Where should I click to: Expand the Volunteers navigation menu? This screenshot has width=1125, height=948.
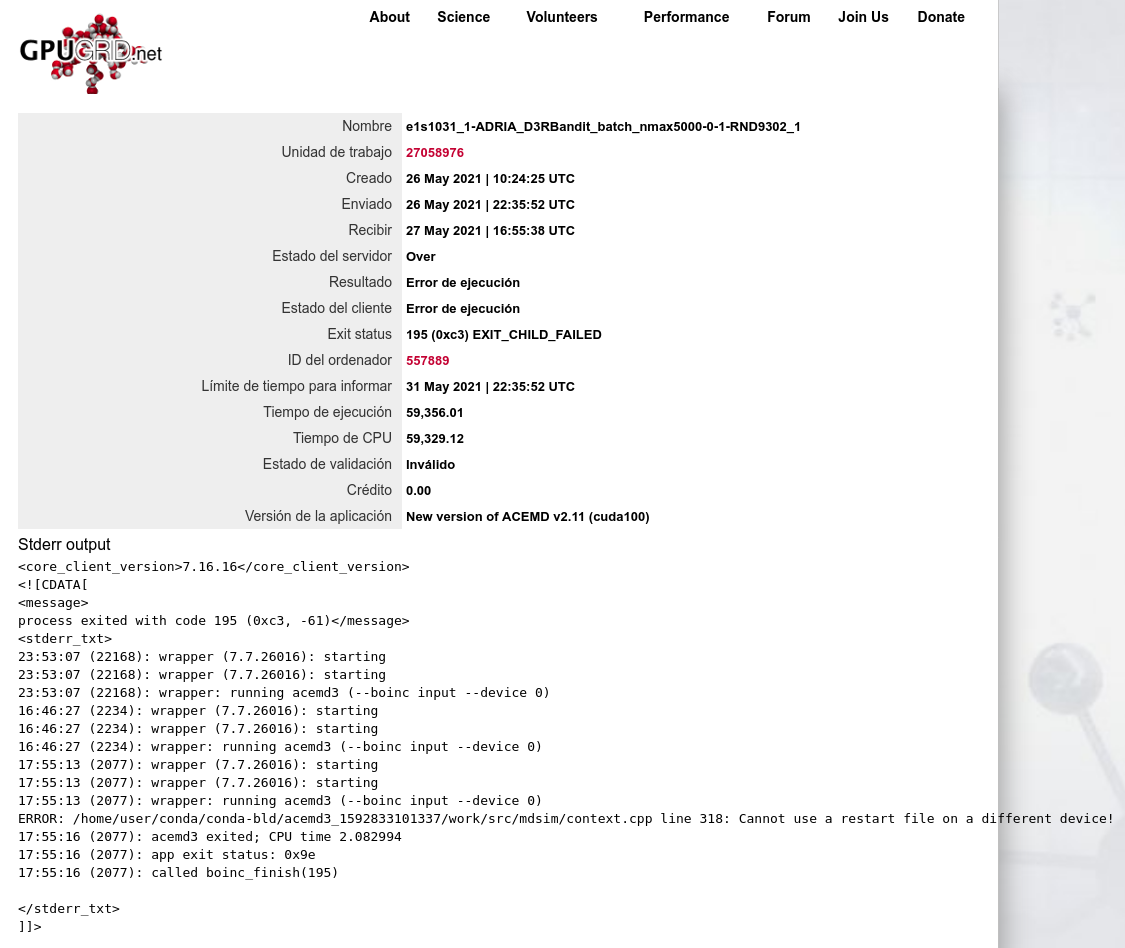click(561, 17)
